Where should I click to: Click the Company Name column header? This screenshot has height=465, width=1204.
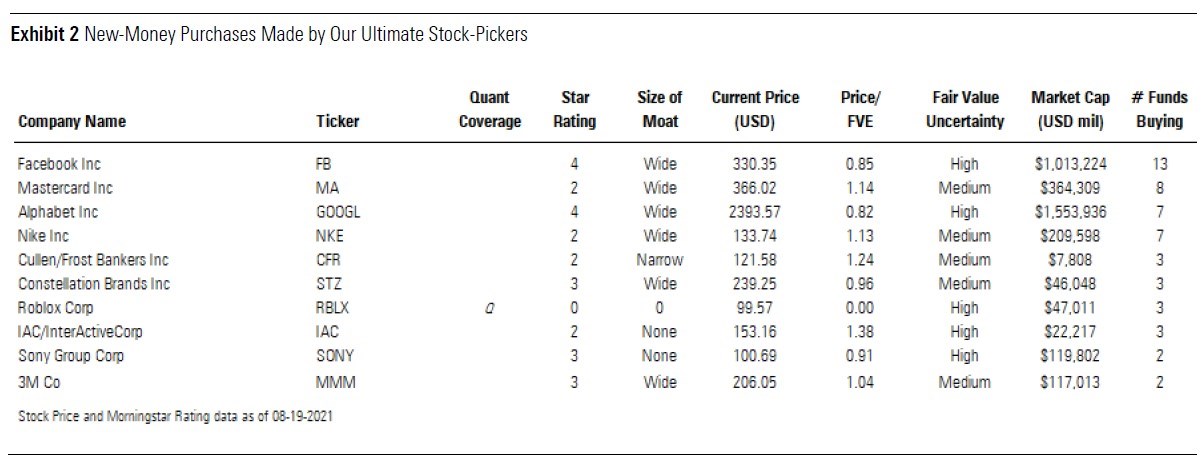(72, 122)
